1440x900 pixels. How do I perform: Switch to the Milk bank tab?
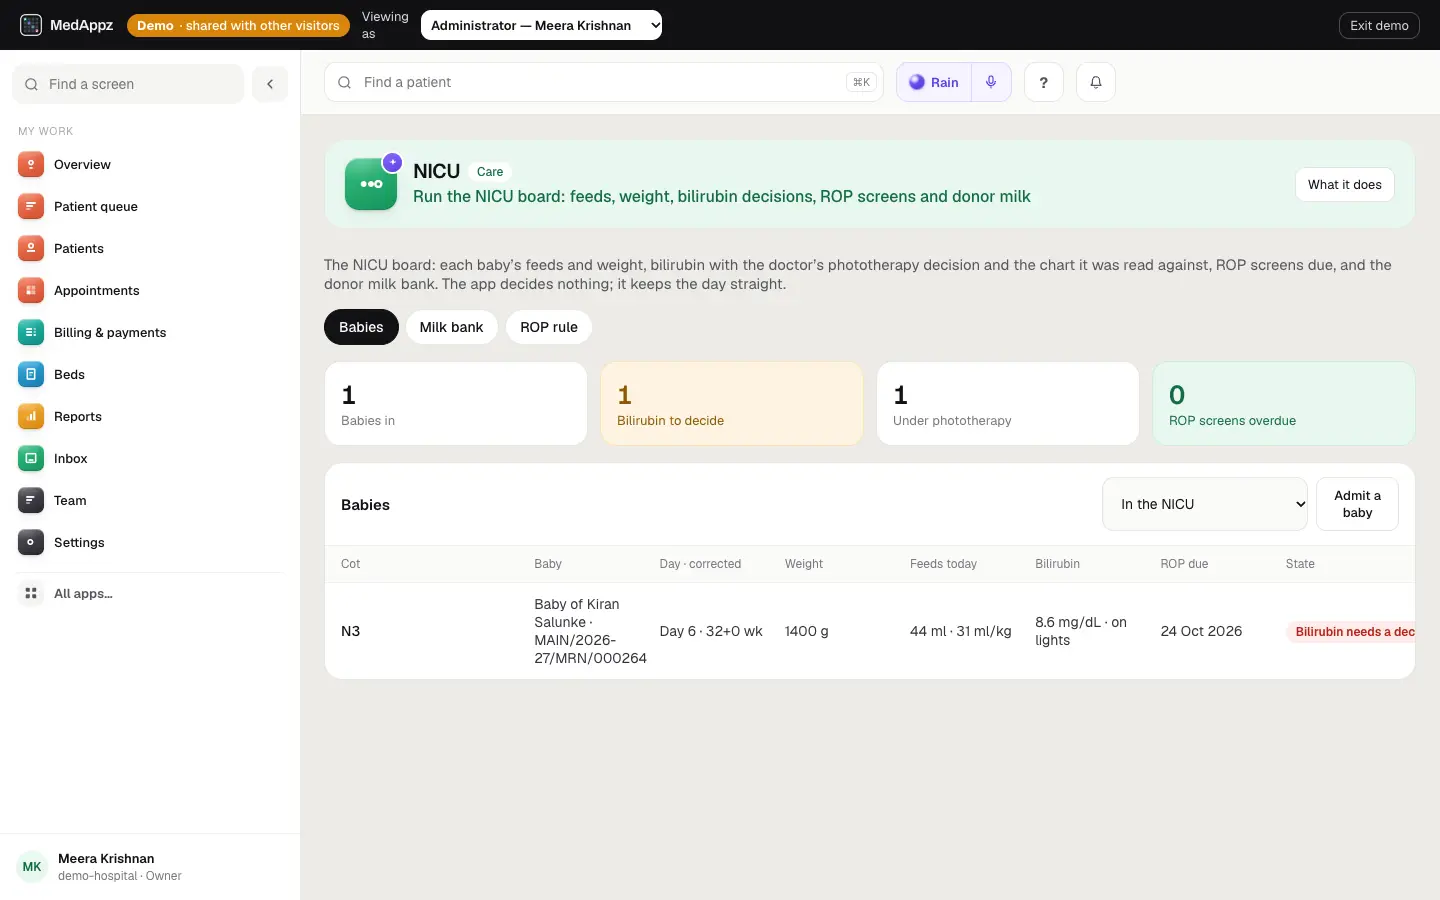[451, 327]
